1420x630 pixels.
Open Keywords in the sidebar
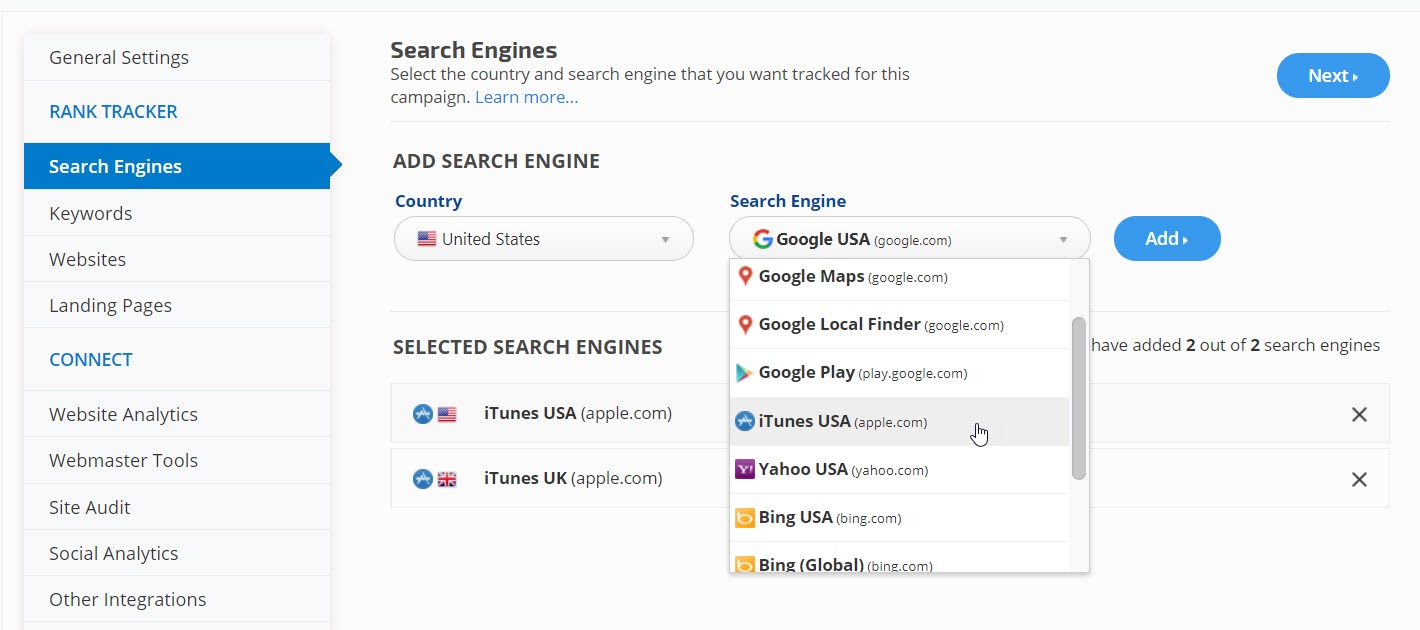coord(91,213)
